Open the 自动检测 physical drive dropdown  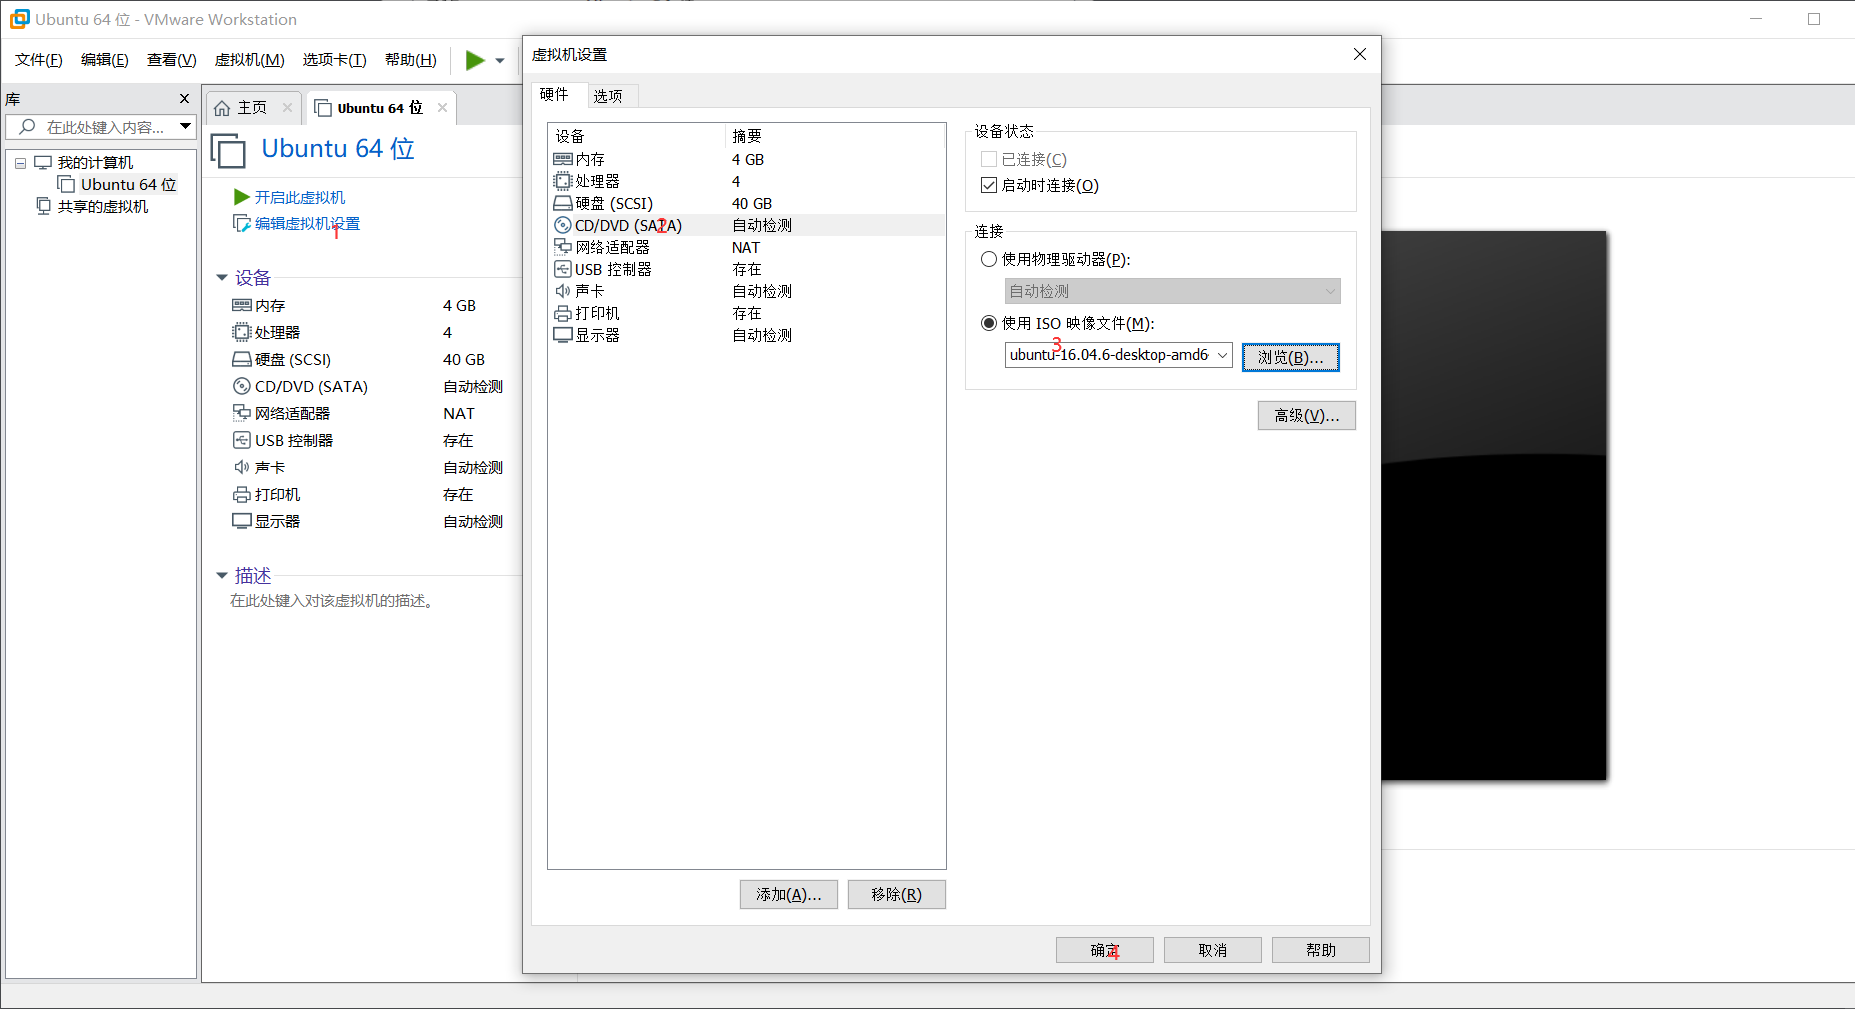point(1330,291)
